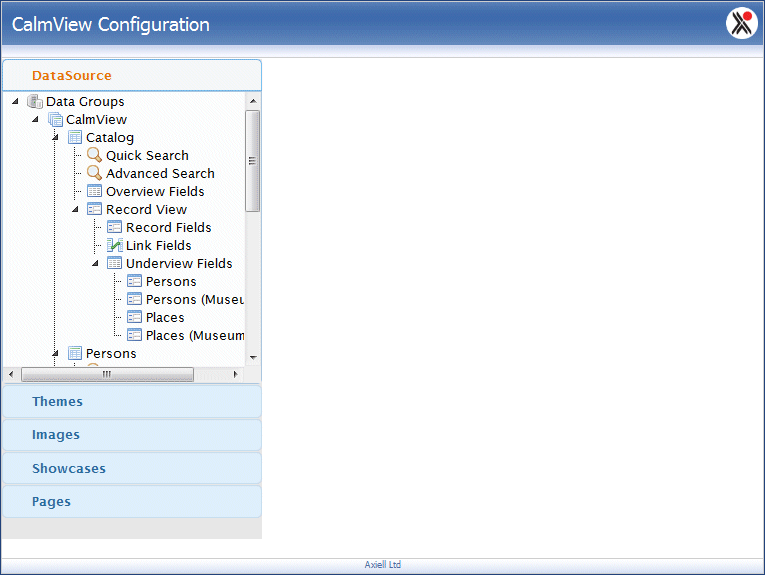The image size is (765, 575).
Task: Select the Catalog label in the tree
Action: [x=110, y=138]
